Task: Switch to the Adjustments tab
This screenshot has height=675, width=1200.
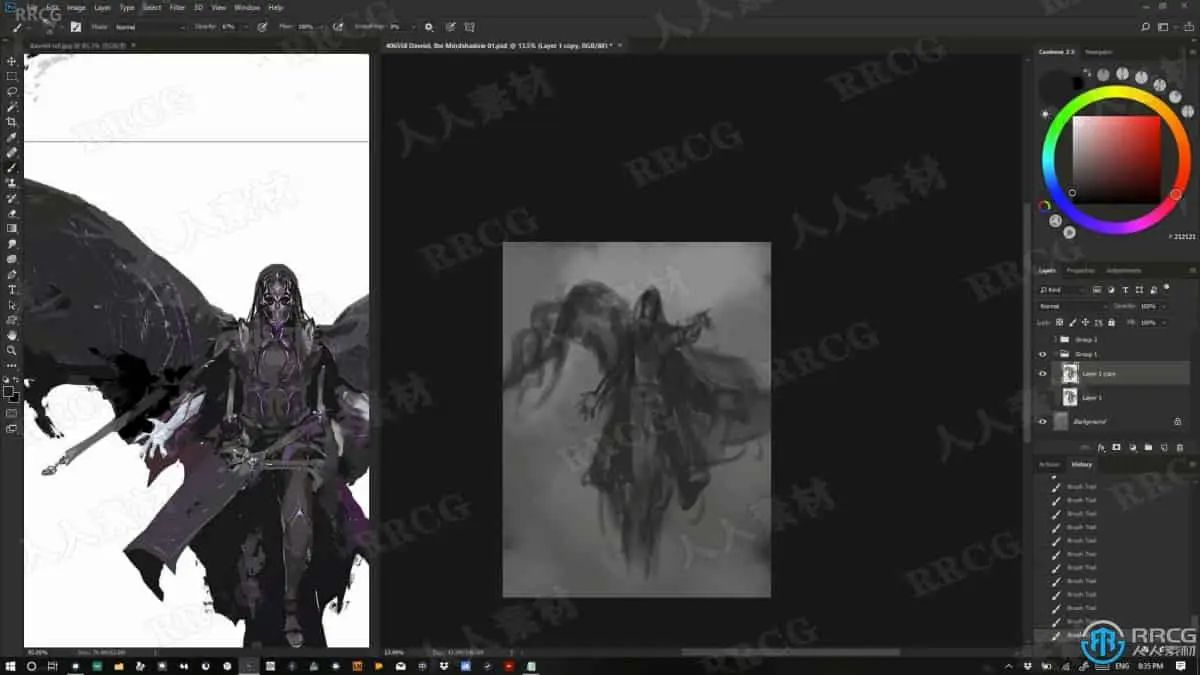Action: pos(1124,271)
